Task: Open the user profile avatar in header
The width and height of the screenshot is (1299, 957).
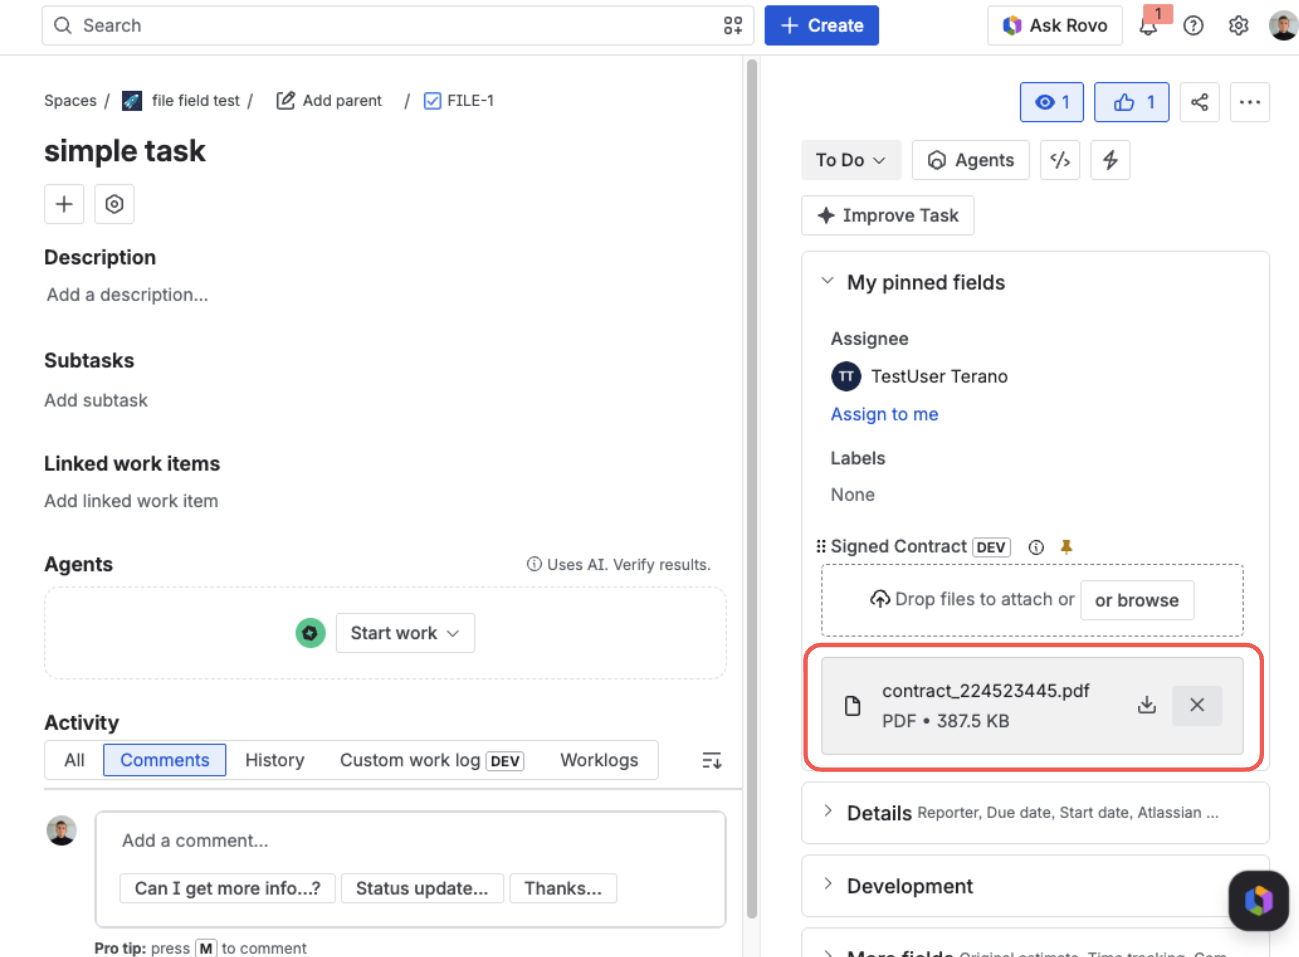Action: point(1283,25)
